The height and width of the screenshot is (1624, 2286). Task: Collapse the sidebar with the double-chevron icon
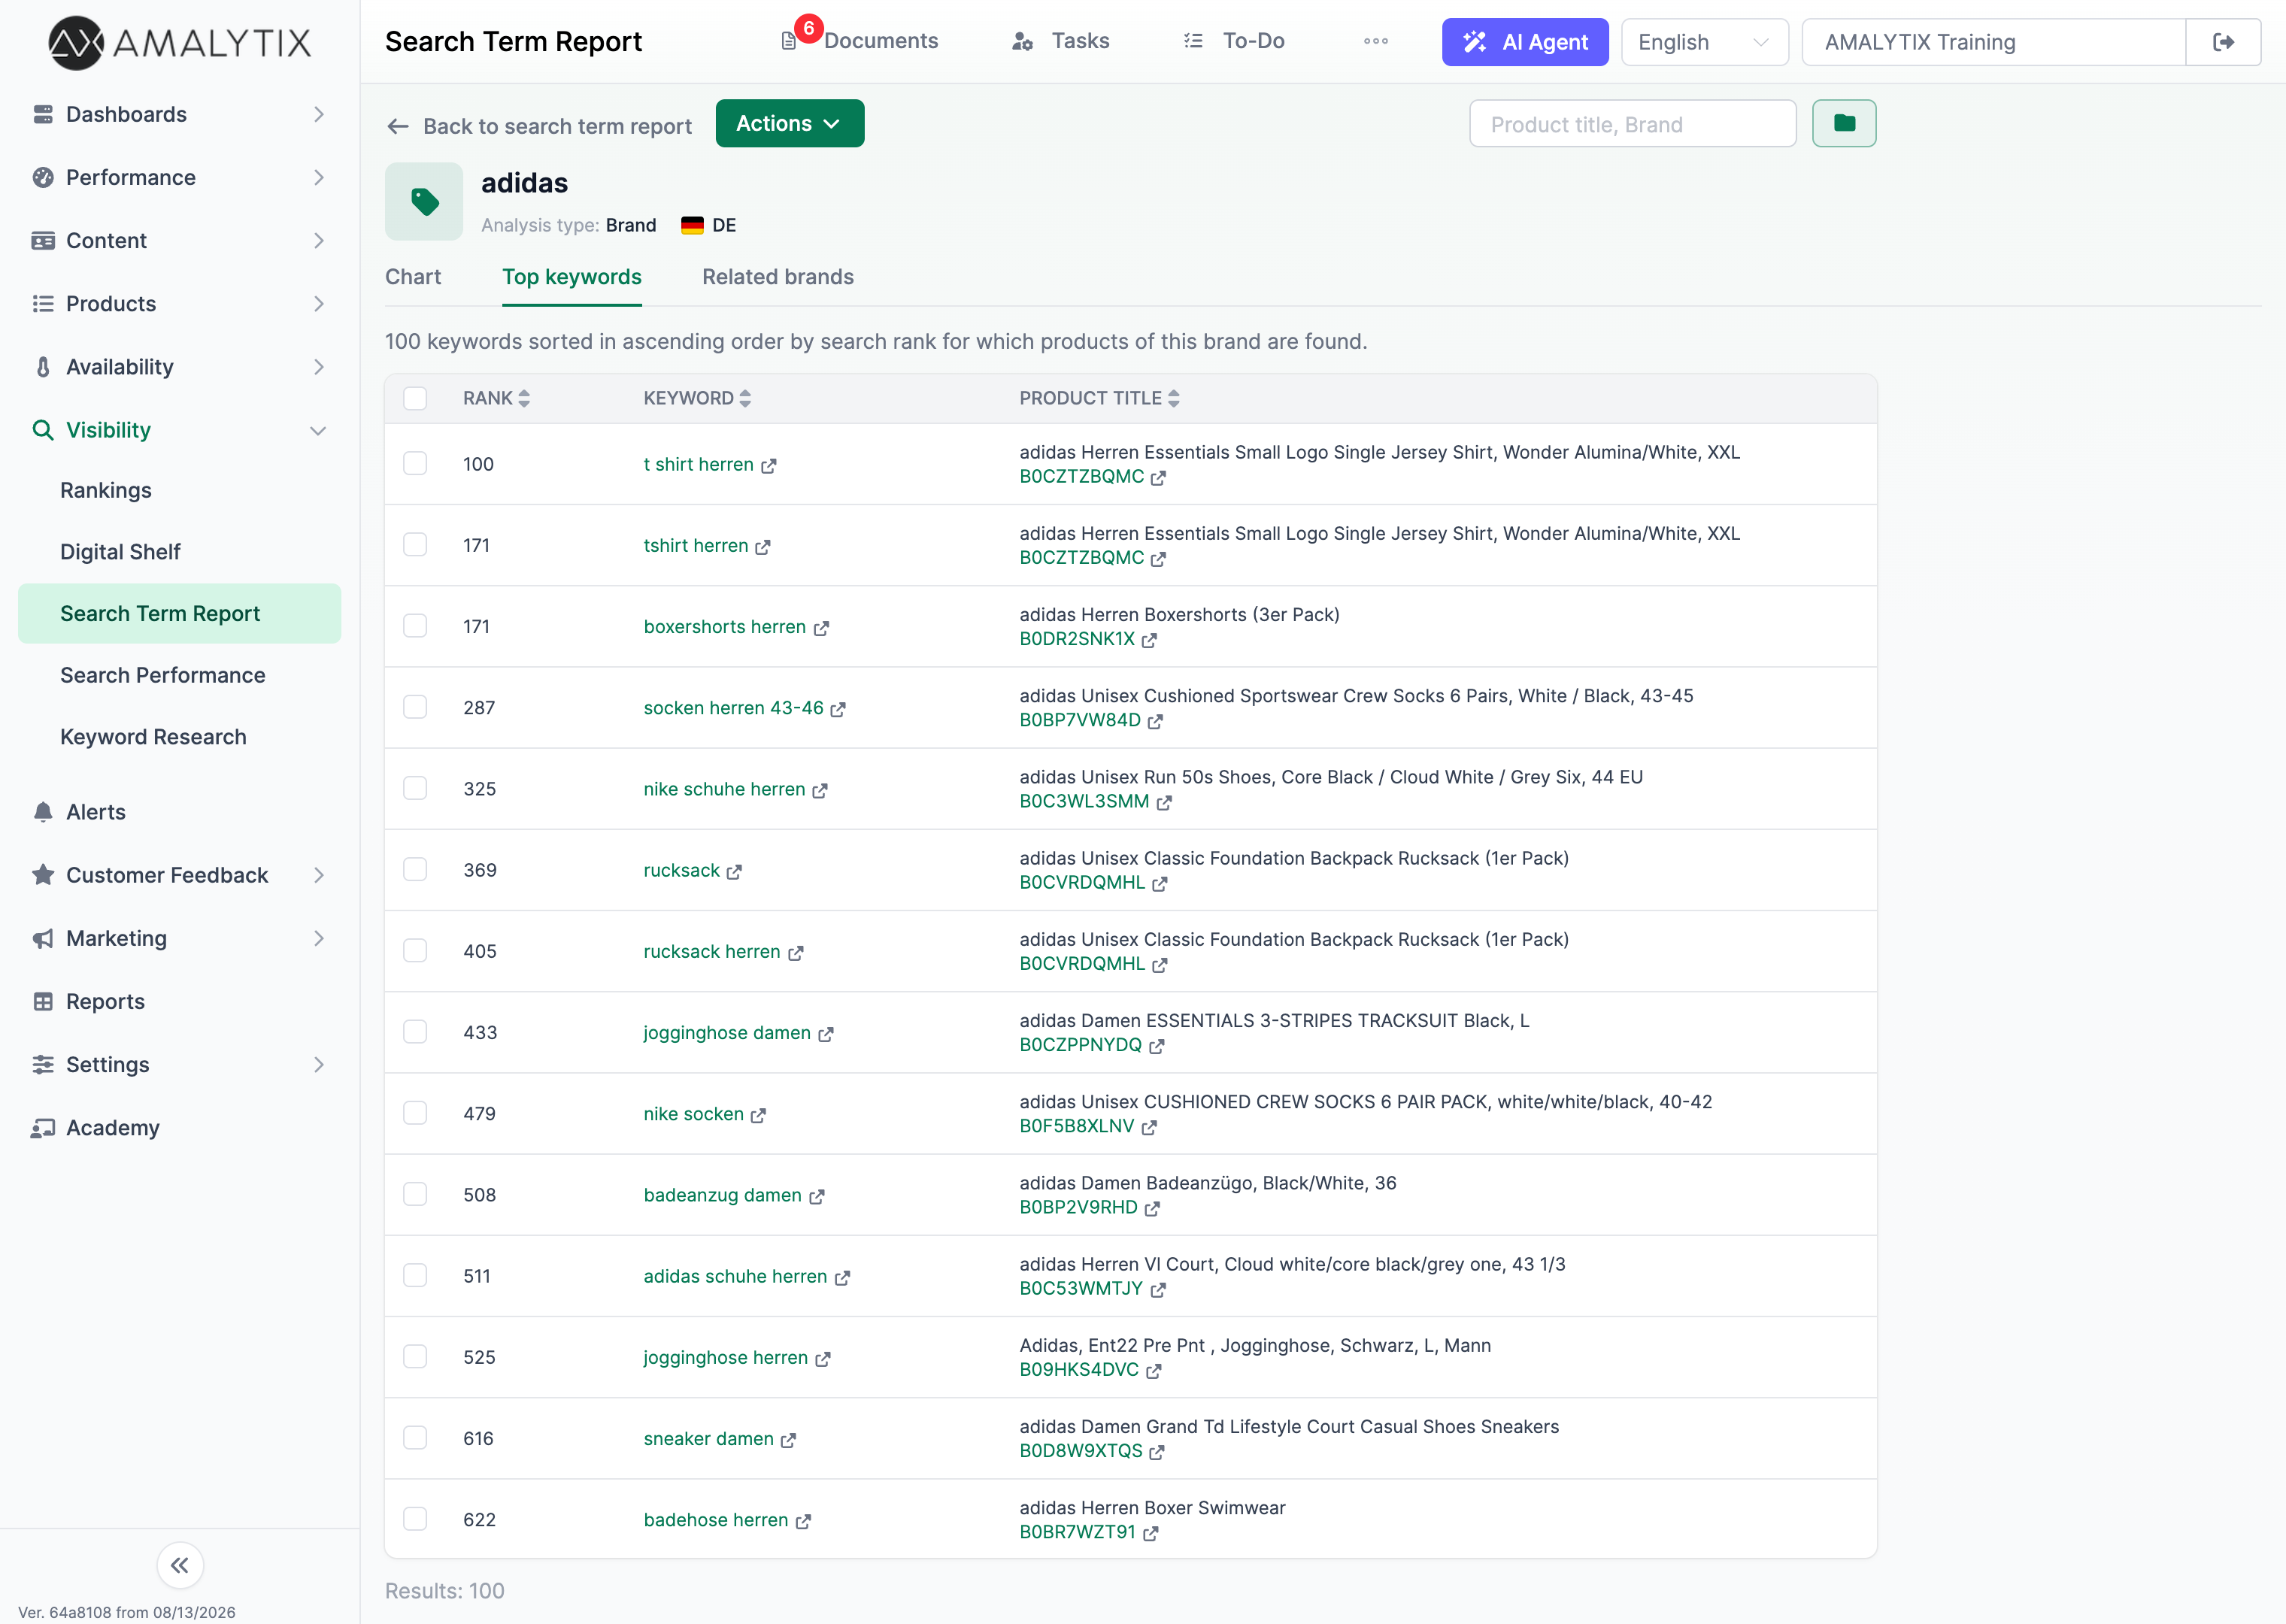[x=180, y=1565]
